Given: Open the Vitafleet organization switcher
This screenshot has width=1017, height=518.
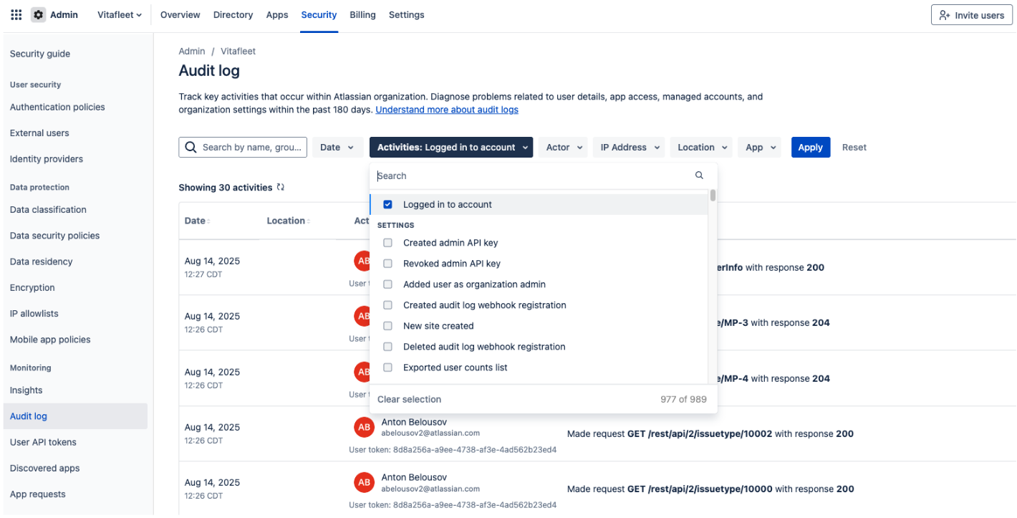Looking at the screenshot, I should (119, 15).
